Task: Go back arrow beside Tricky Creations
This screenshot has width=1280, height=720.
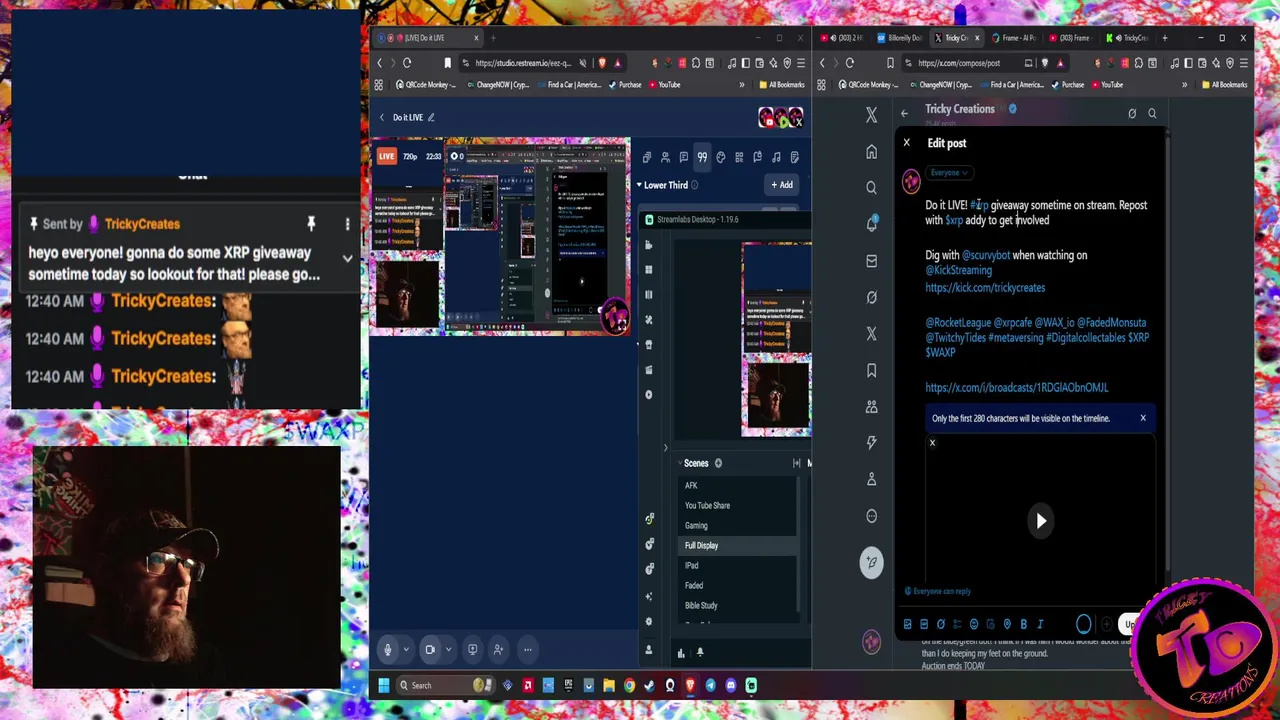Action: pyautogui.click(x=904, y=113)
